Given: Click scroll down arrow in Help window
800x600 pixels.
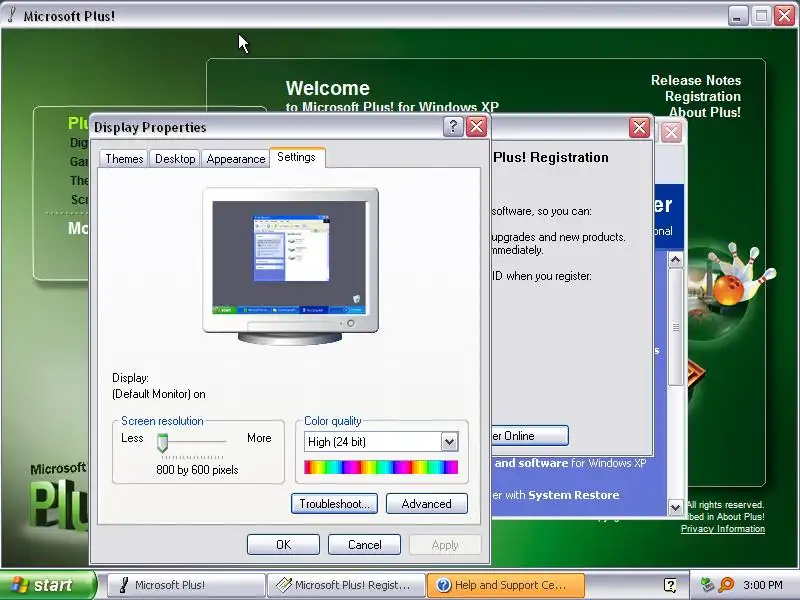Looking at the screenshot, I should click(x=675, y=507).
